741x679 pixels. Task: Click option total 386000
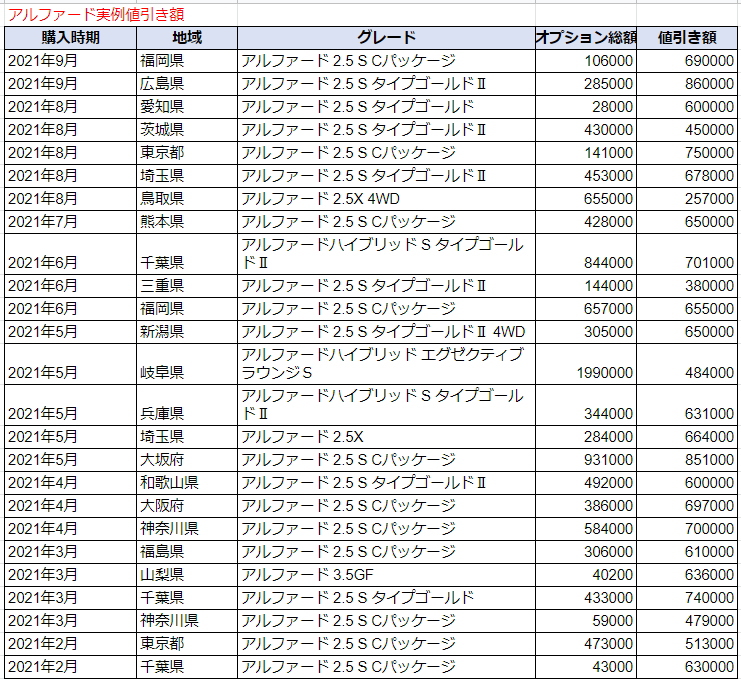point(586,506)
